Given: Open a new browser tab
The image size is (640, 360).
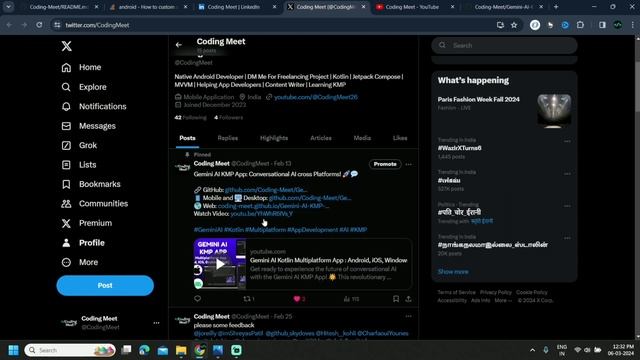Looking at the screenshot, I should (556, 7).
